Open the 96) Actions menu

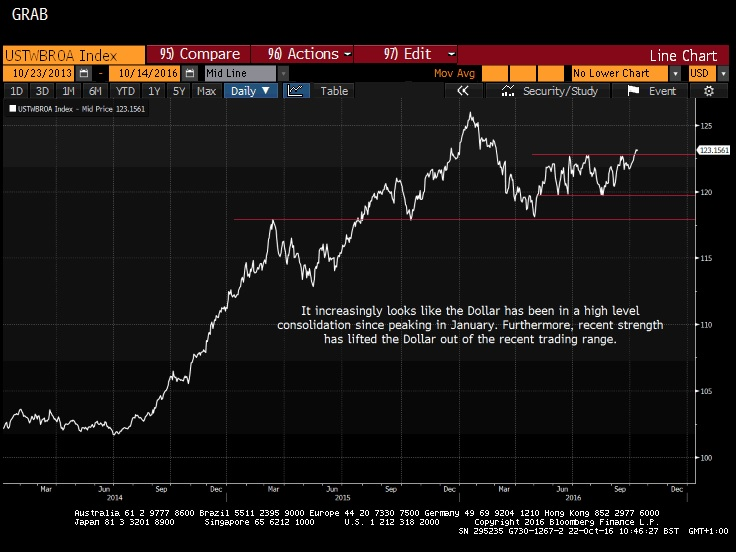pyautogui.click(x=303, y=54)
